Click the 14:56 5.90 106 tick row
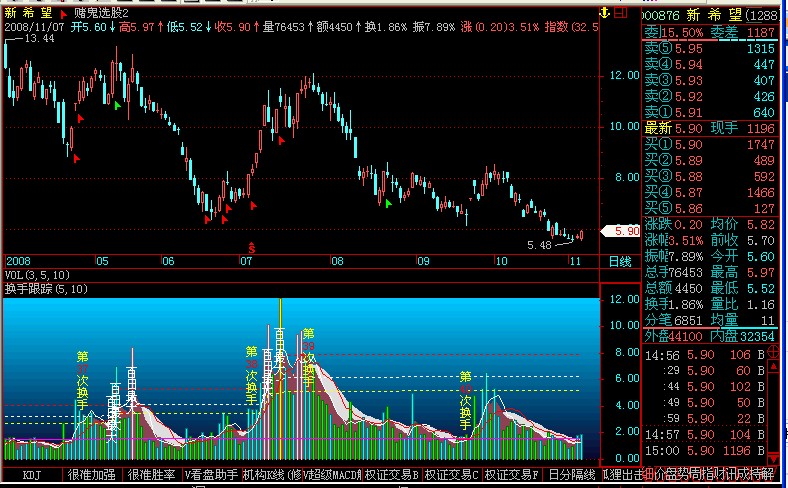This screenshot has width=788, height=488. pyautogui.click(x=705, y=355)
